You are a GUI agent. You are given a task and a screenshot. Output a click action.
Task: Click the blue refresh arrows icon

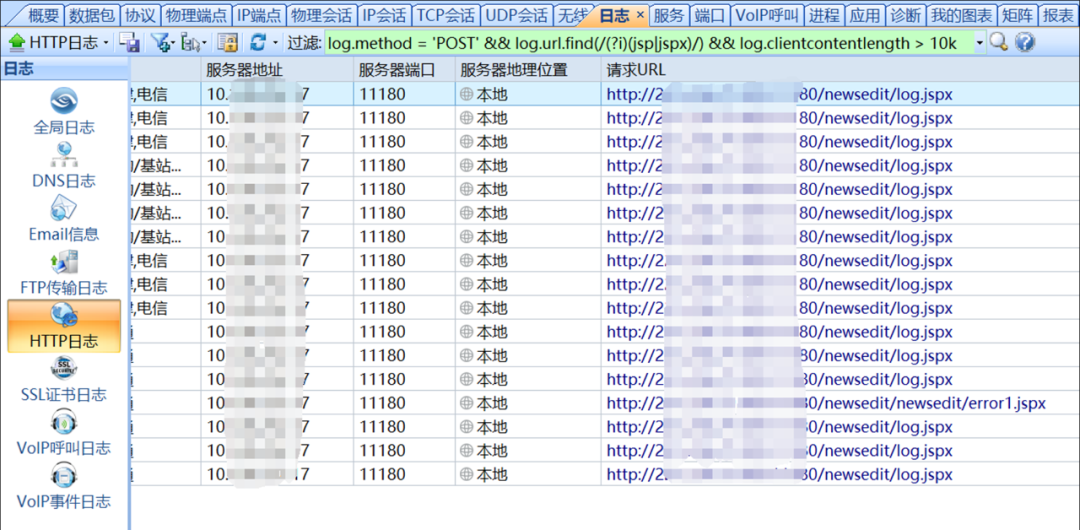click(x=258, y=43)
